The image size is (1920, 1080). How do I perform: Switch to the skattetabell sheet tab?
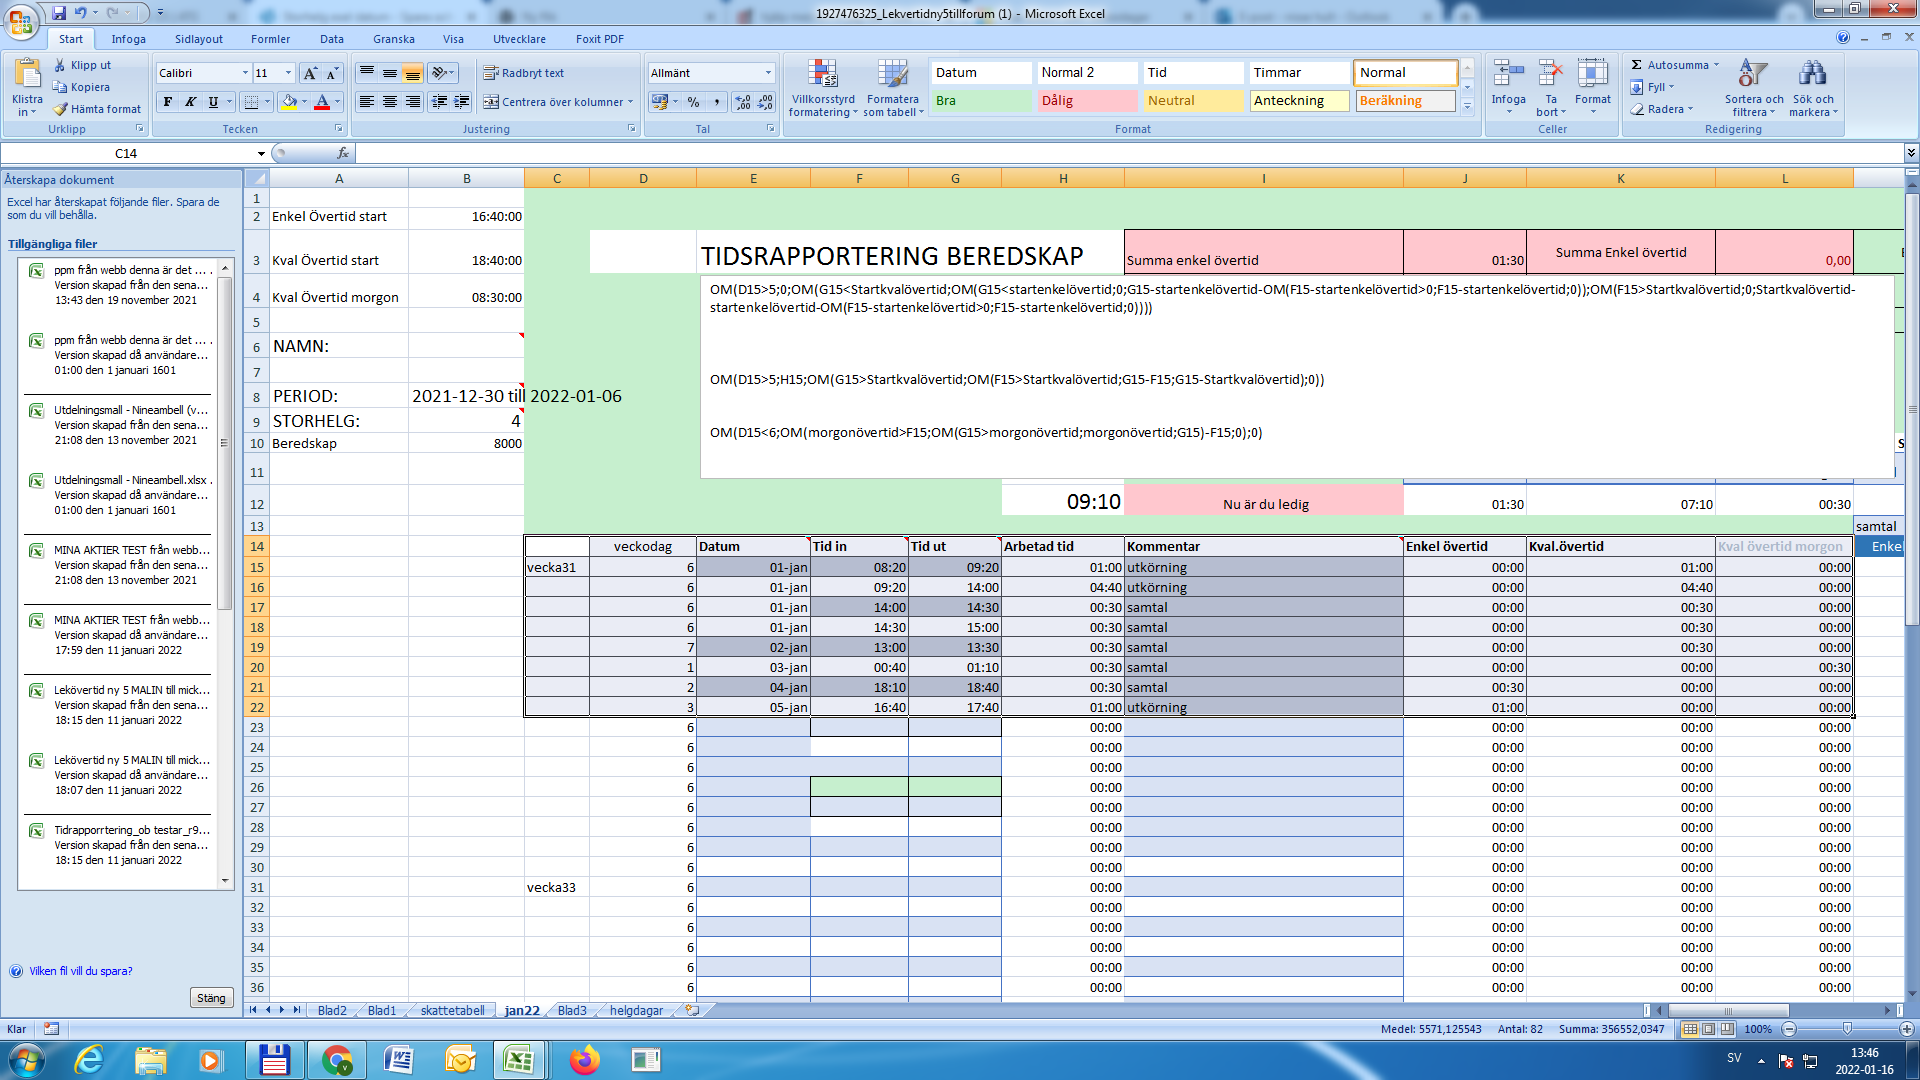click(x=452, y=1010)
